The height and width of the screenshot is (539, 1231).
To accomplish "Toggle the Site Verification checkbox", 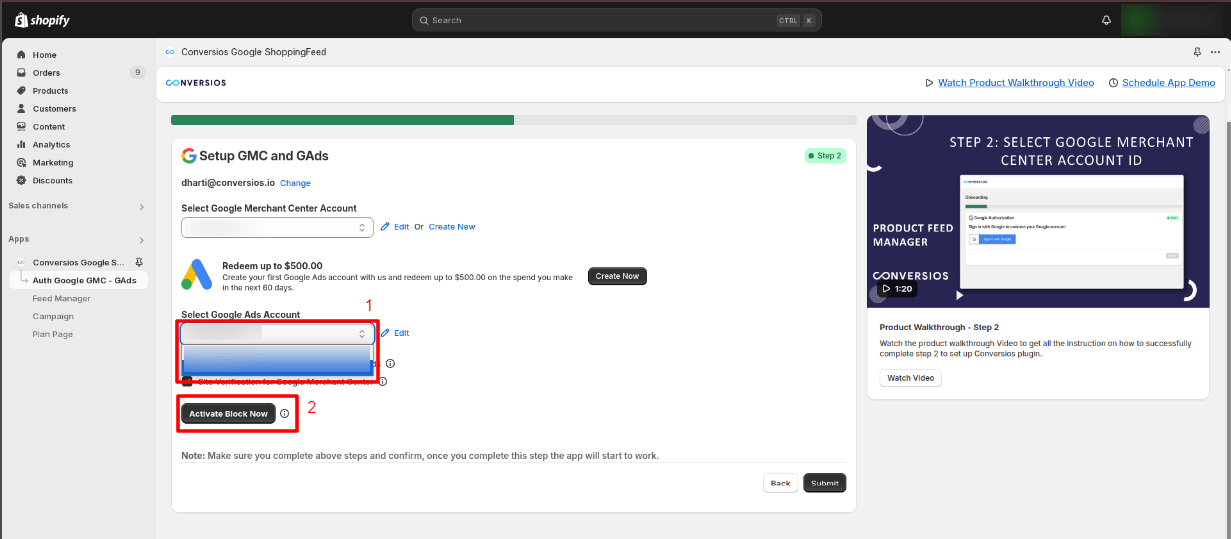I will (x=187, y=381).
